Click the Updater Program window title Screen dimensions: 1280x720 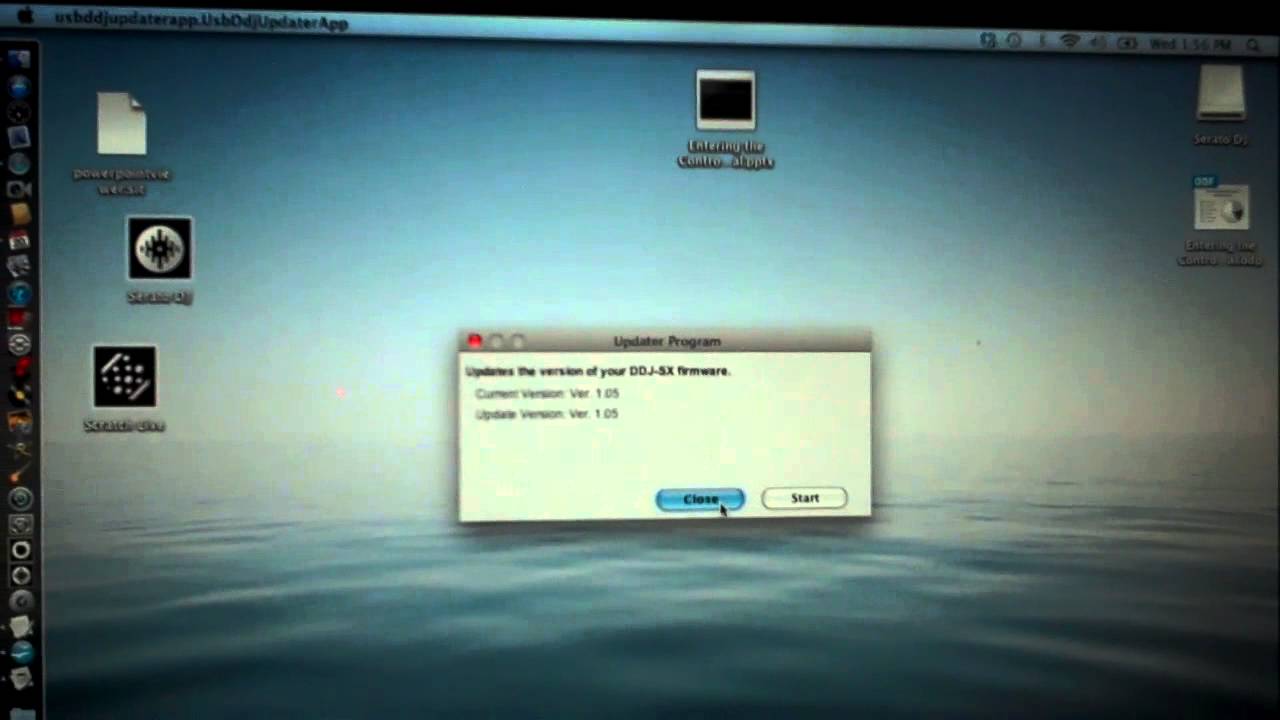[667, 342]
